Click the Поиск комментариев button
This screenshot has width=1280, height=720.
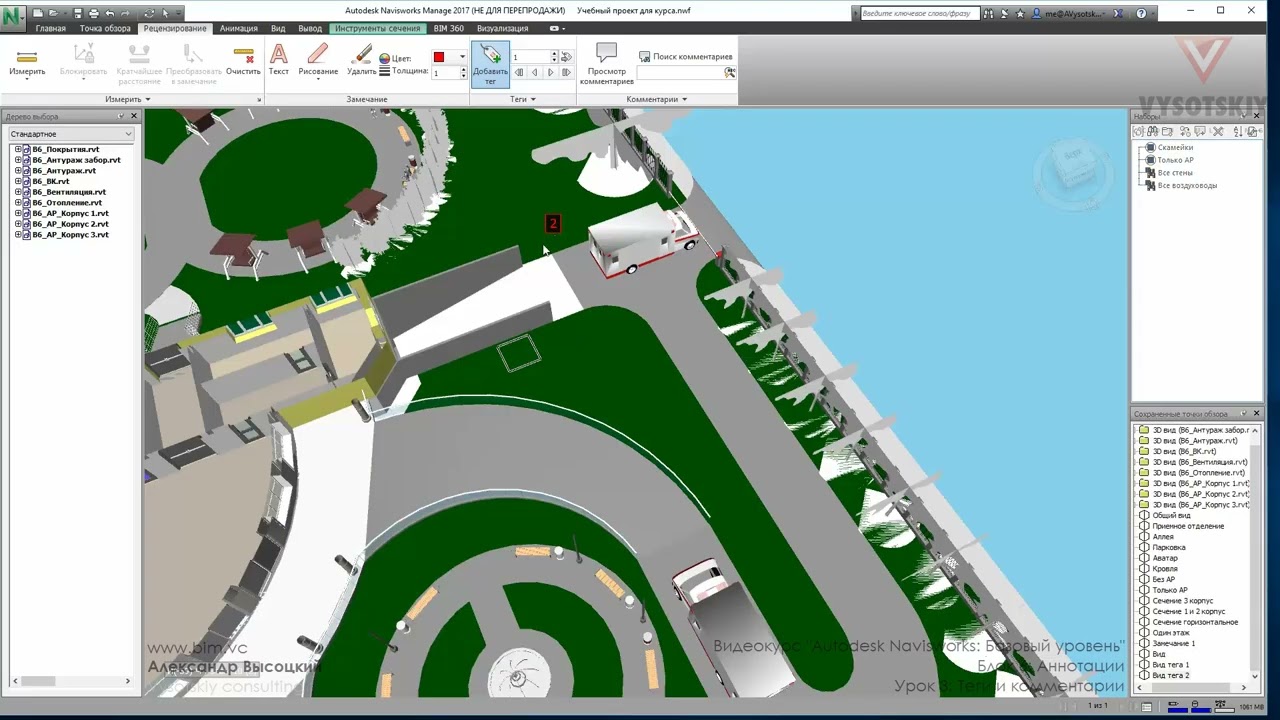click(686, 57)
